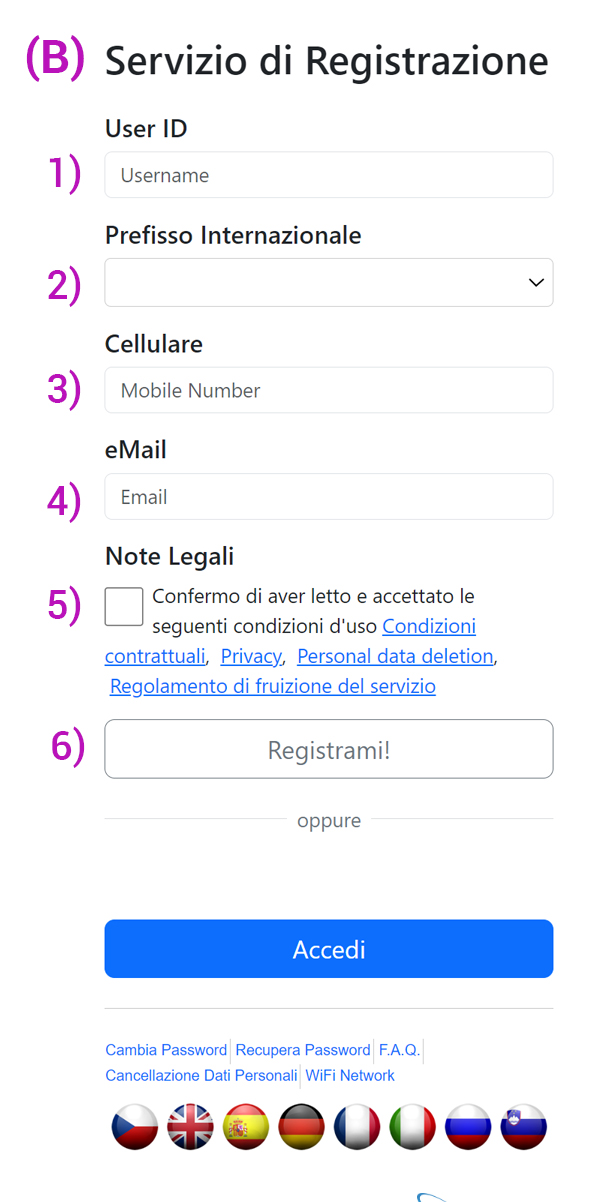Click the Registrami! button
The image size is (600, 1202).
coord(329,749)
